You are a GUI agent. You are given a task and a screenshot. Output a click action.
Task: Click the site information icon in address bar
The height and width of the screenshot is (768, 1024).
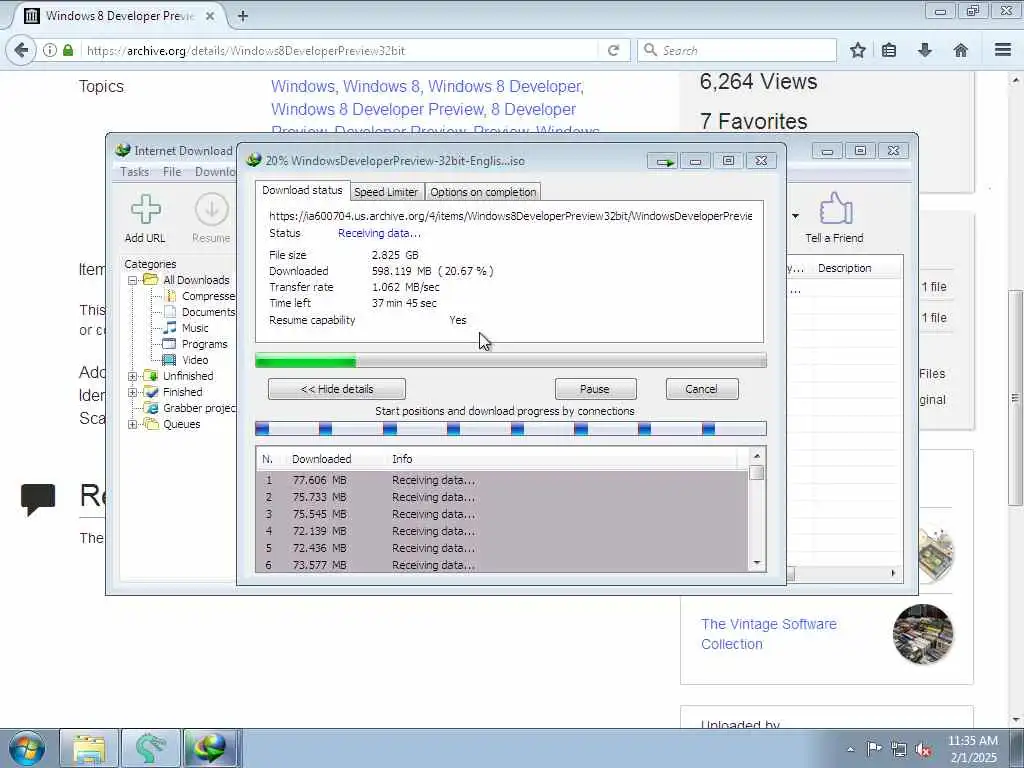pyautogui.click(x=50, y=50)
